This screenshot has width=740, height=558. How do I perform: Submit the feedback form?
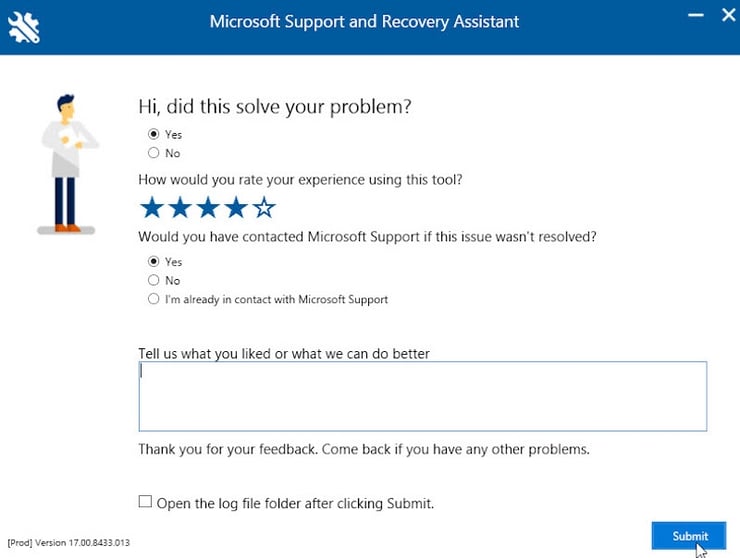(x=689, y=536)
